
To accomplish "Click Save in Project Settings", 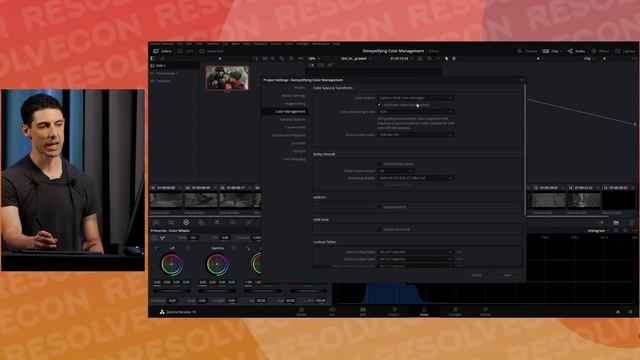I will click(507, 275).
